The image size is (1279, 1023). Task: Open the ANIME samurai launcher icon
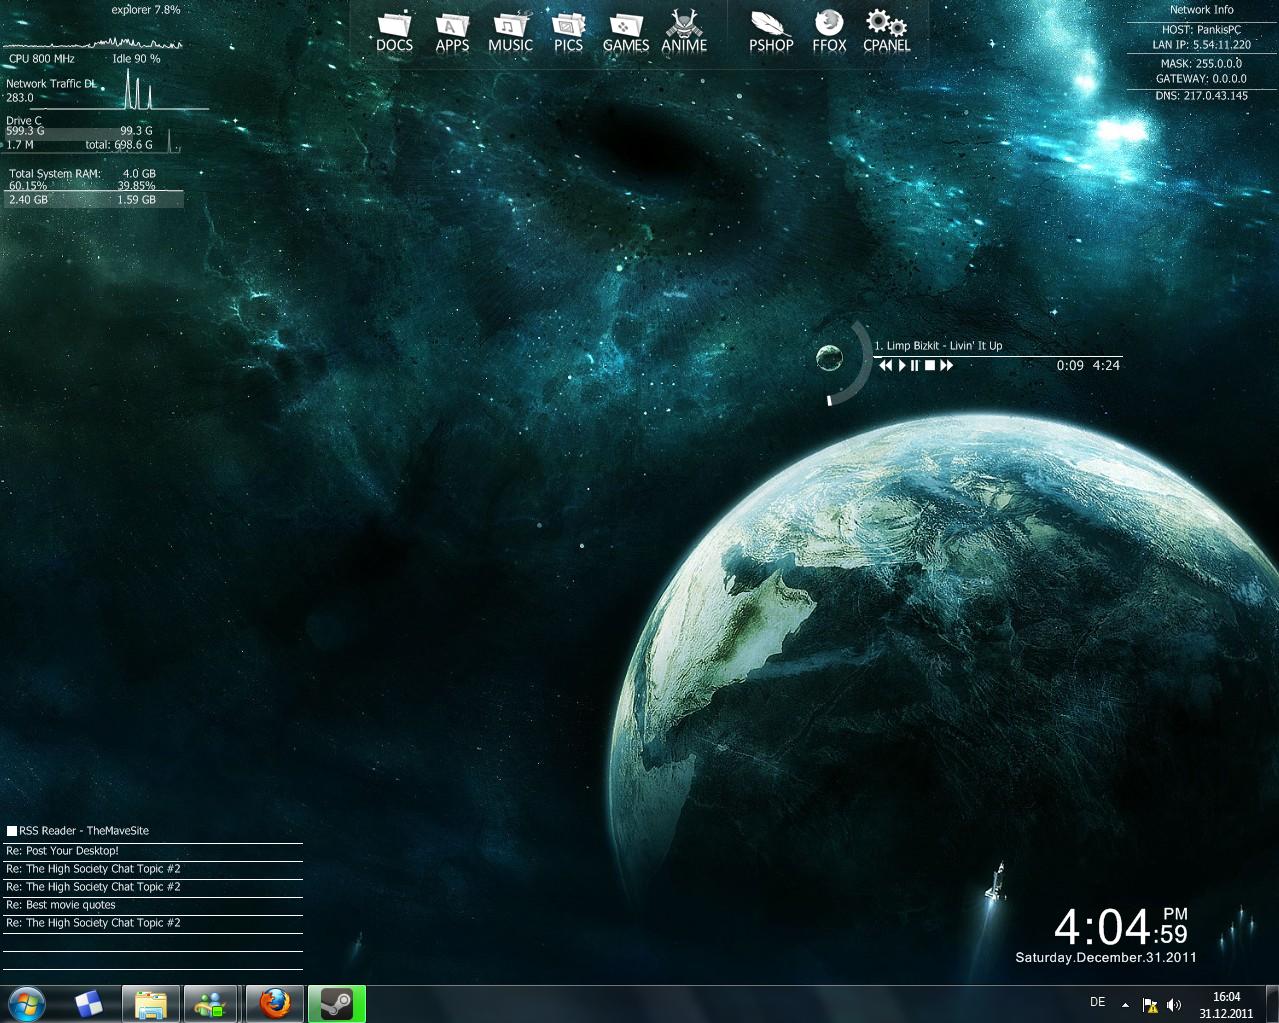coord(684,31)
